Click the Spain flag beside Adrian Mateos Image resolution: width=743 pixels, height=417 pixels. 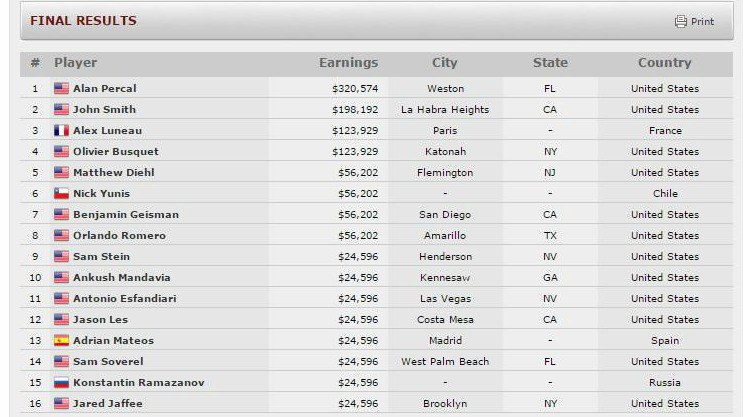(x=61, y=341)
